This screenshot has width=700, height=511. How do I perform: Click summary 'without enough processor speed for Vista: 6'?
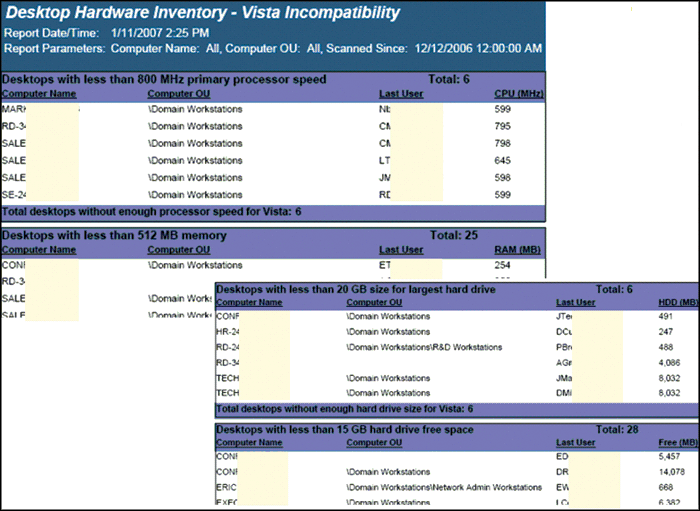152,212
